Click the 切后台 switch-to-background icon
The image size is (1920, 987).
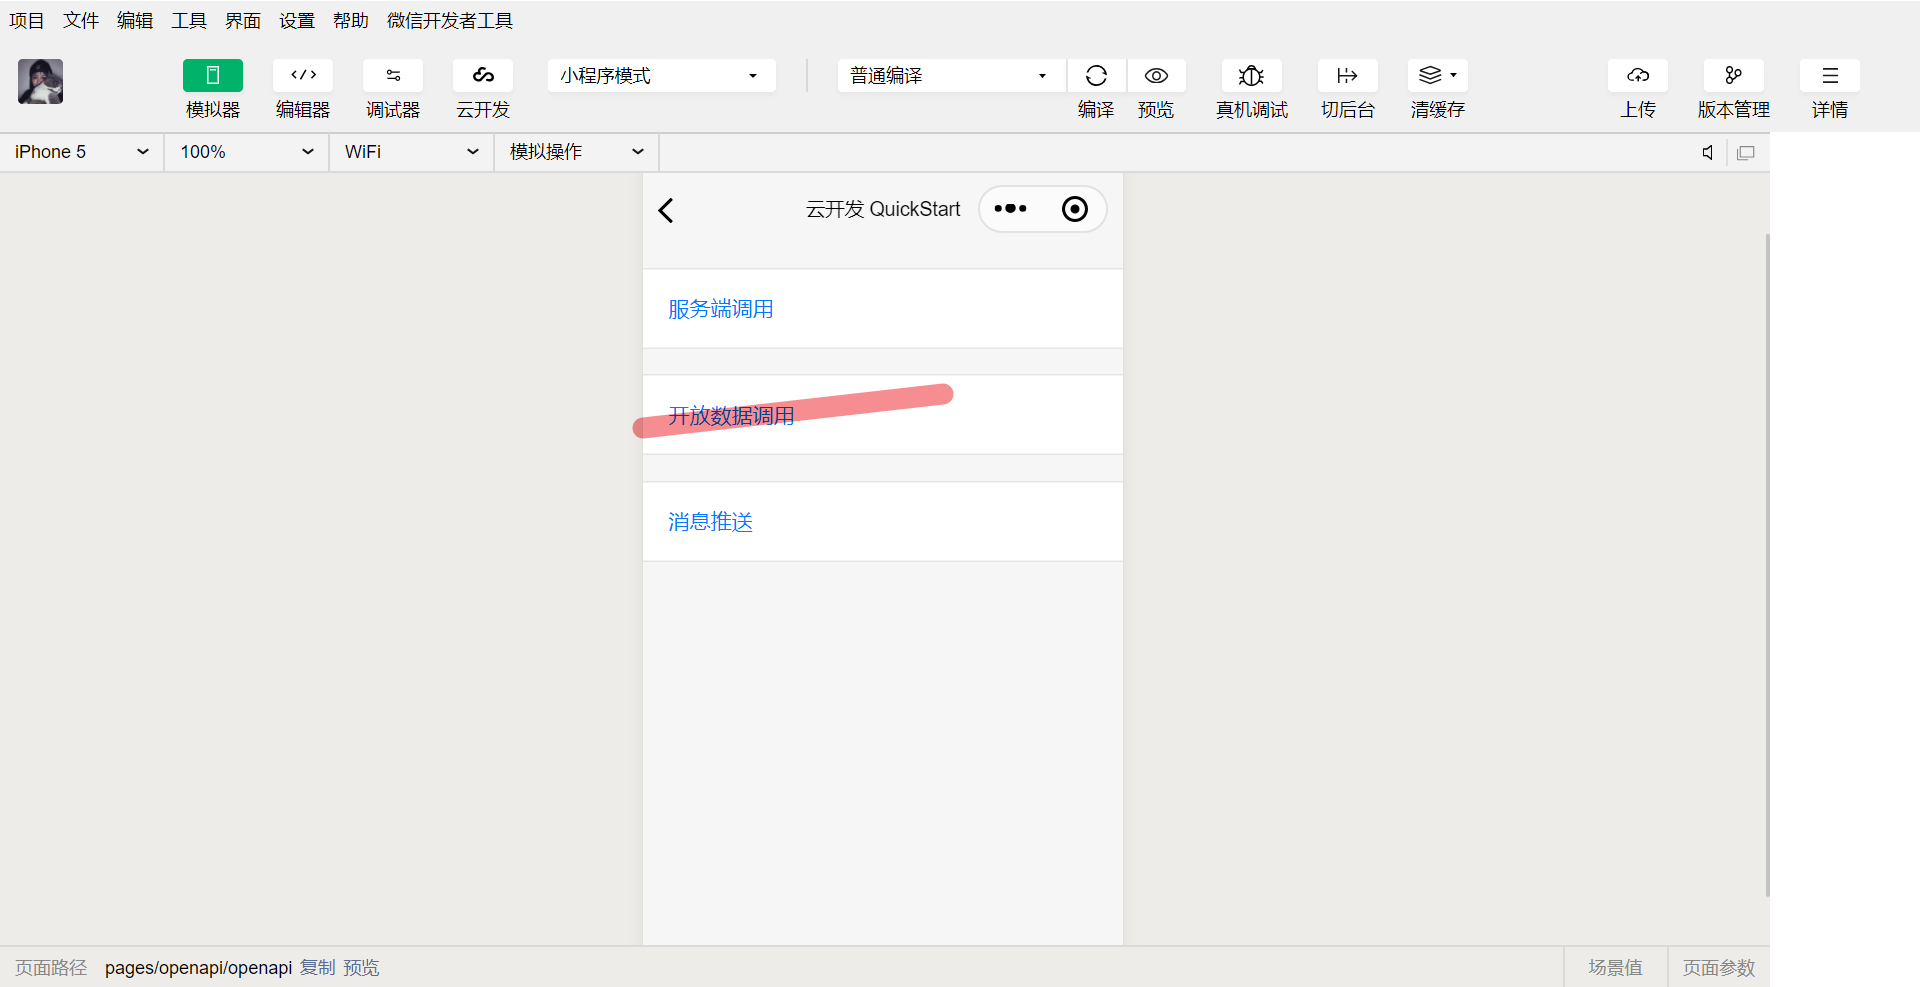1347,76
